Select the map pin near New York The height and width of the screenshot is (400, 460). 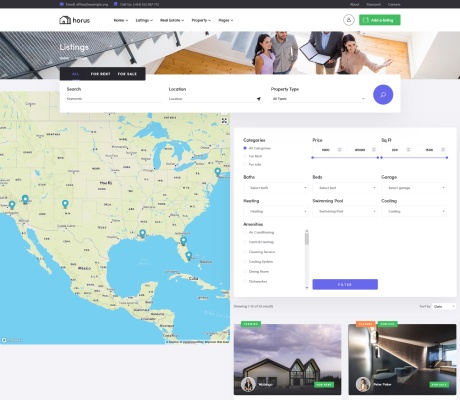click(218, 172)
